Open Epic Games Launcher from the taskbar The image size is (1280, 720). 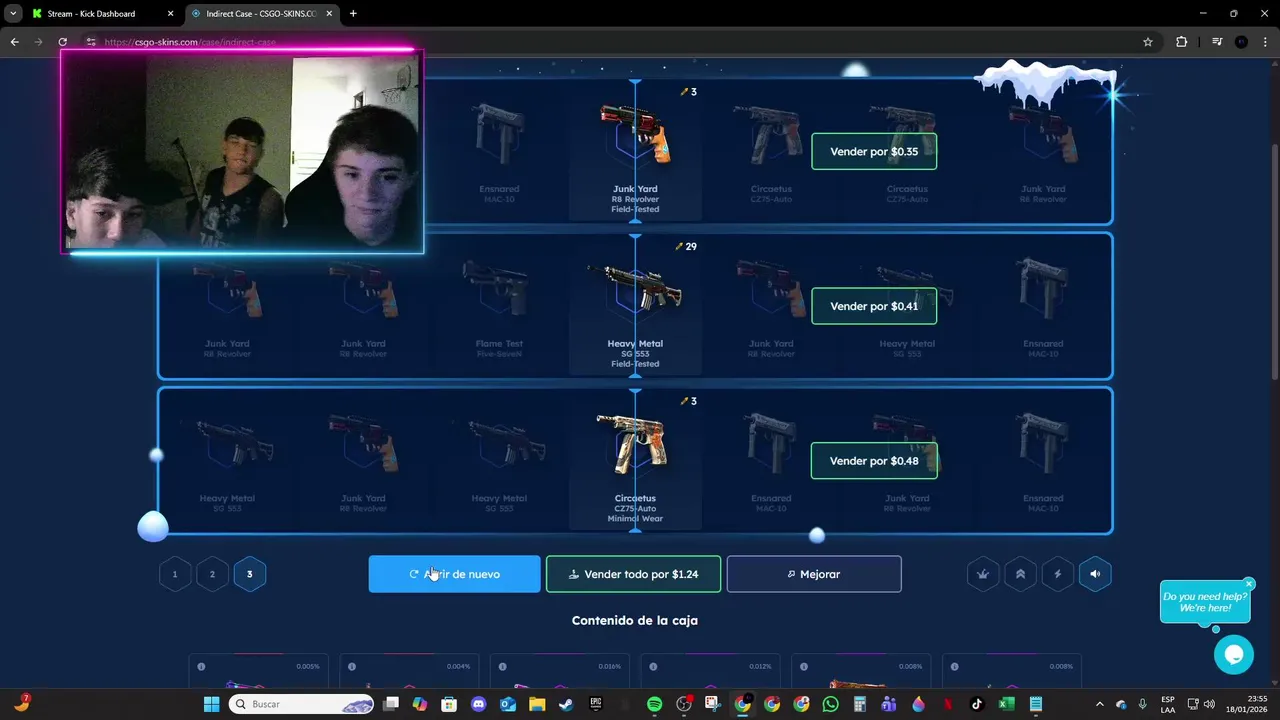(596, 704)
